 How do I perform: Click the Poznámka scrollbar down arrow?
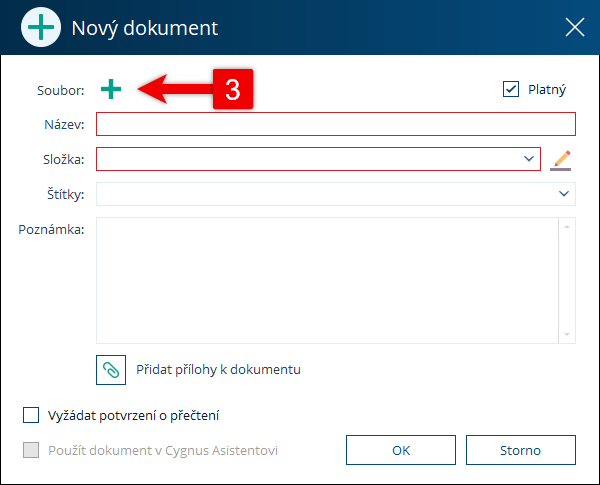coord(567,334)
